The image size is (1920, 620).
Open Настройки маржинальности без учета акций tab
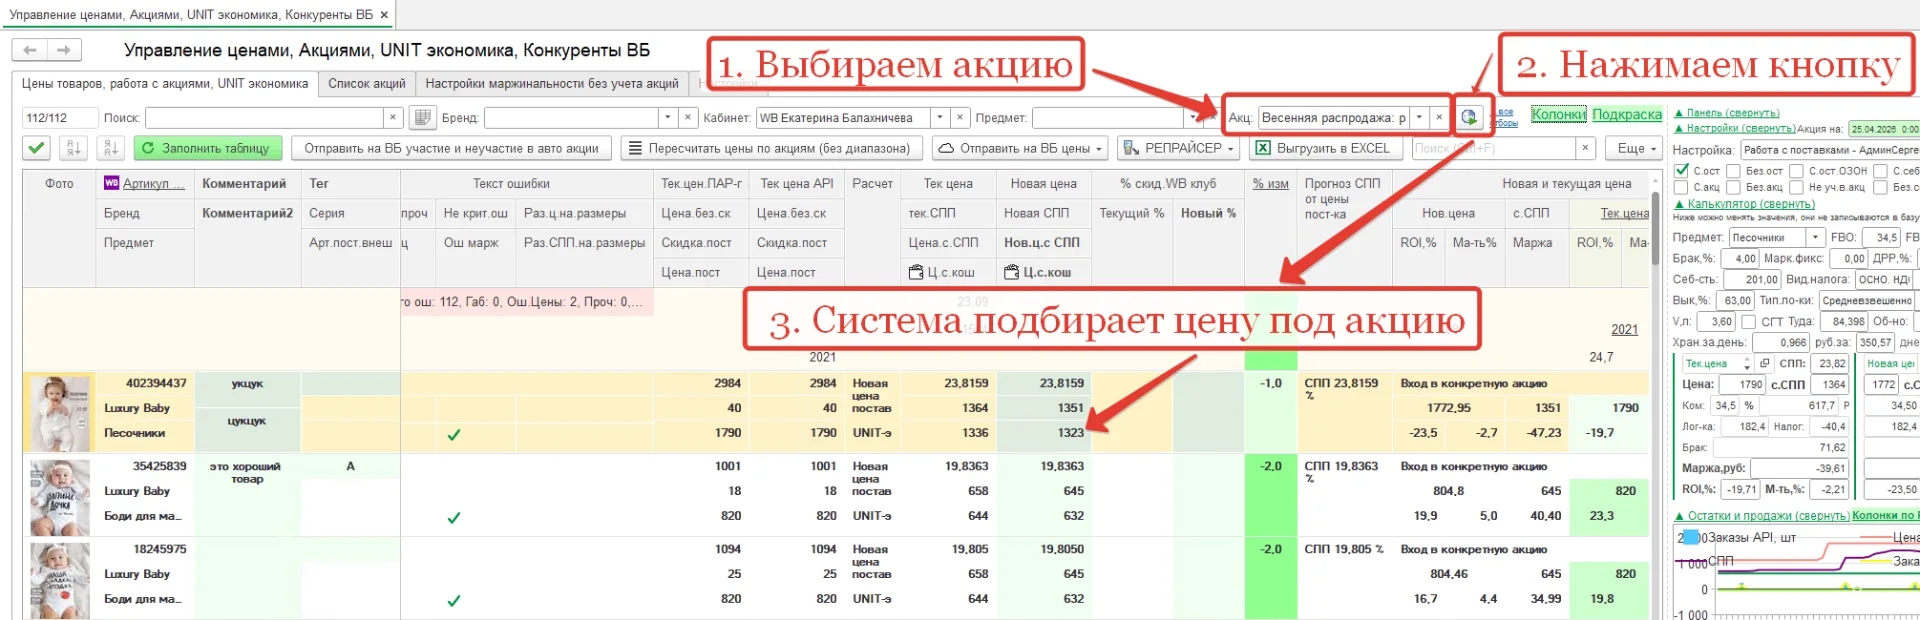click(552, 84)
